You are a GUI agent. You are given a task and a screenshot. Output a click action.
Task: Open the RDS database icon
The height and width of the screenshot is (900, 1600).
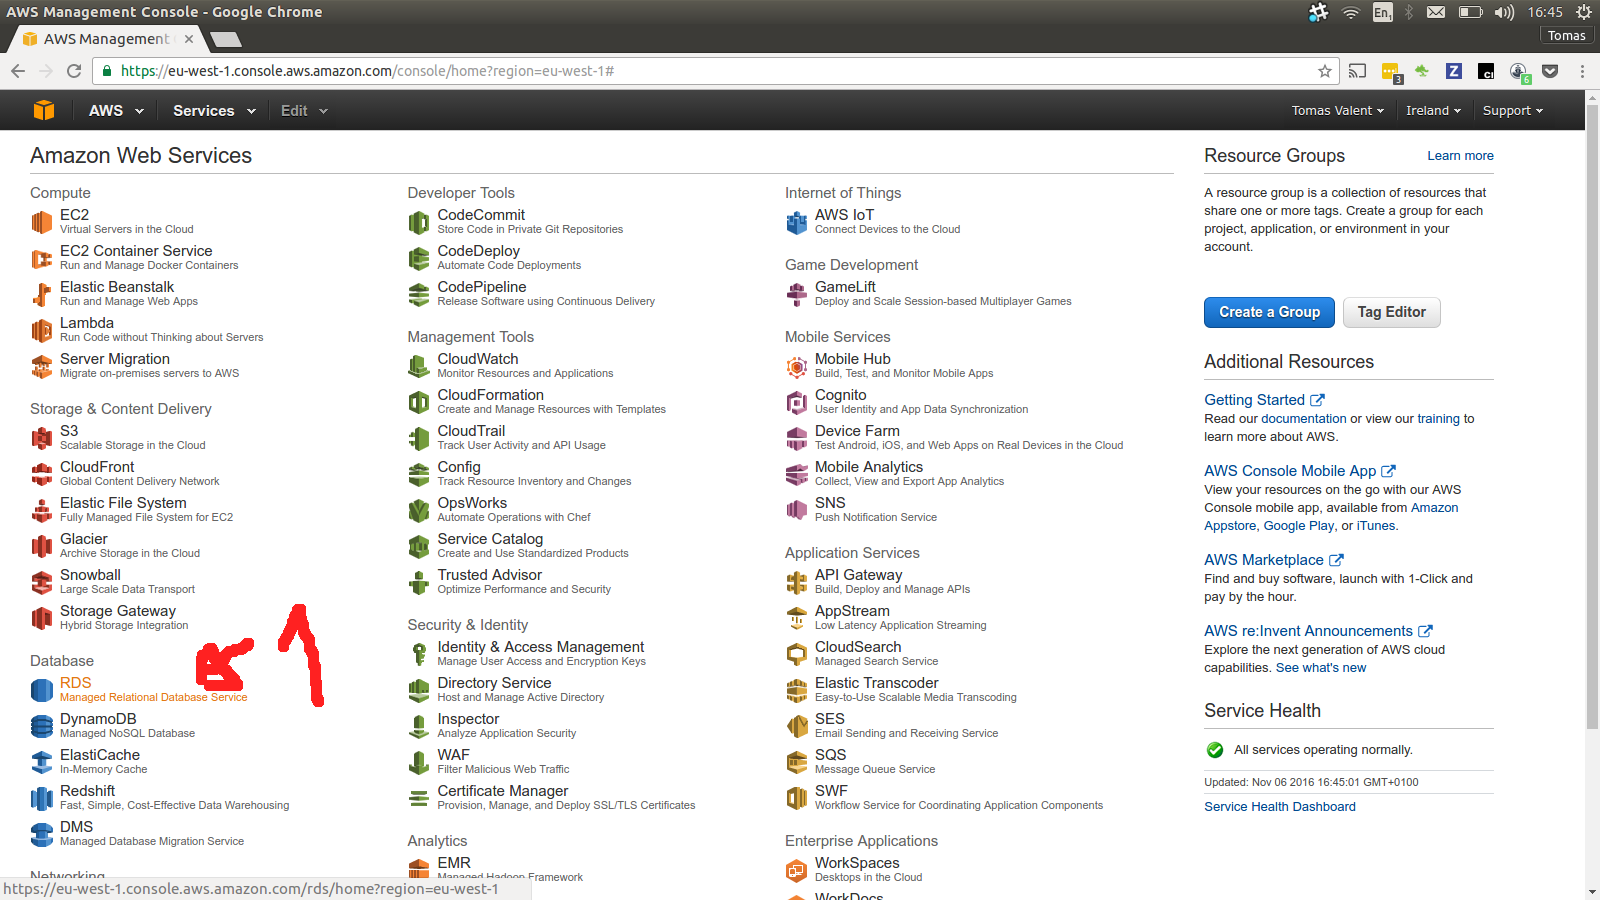tap(41, 690)
